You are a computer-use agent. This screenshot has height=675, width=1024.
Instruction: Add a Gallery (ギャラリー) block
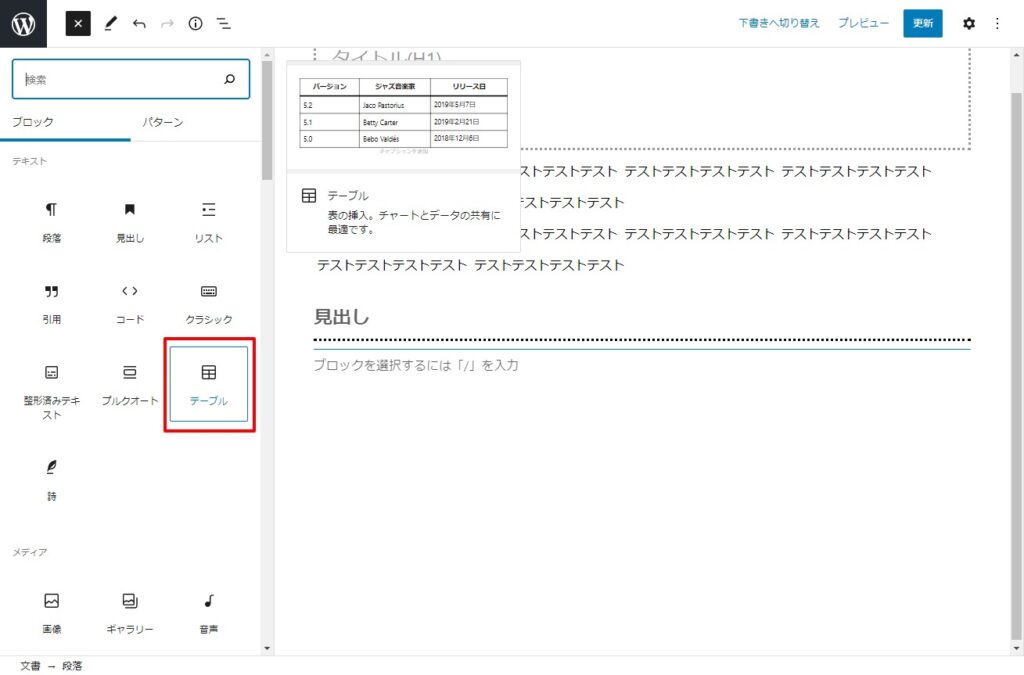coord(130,612)
